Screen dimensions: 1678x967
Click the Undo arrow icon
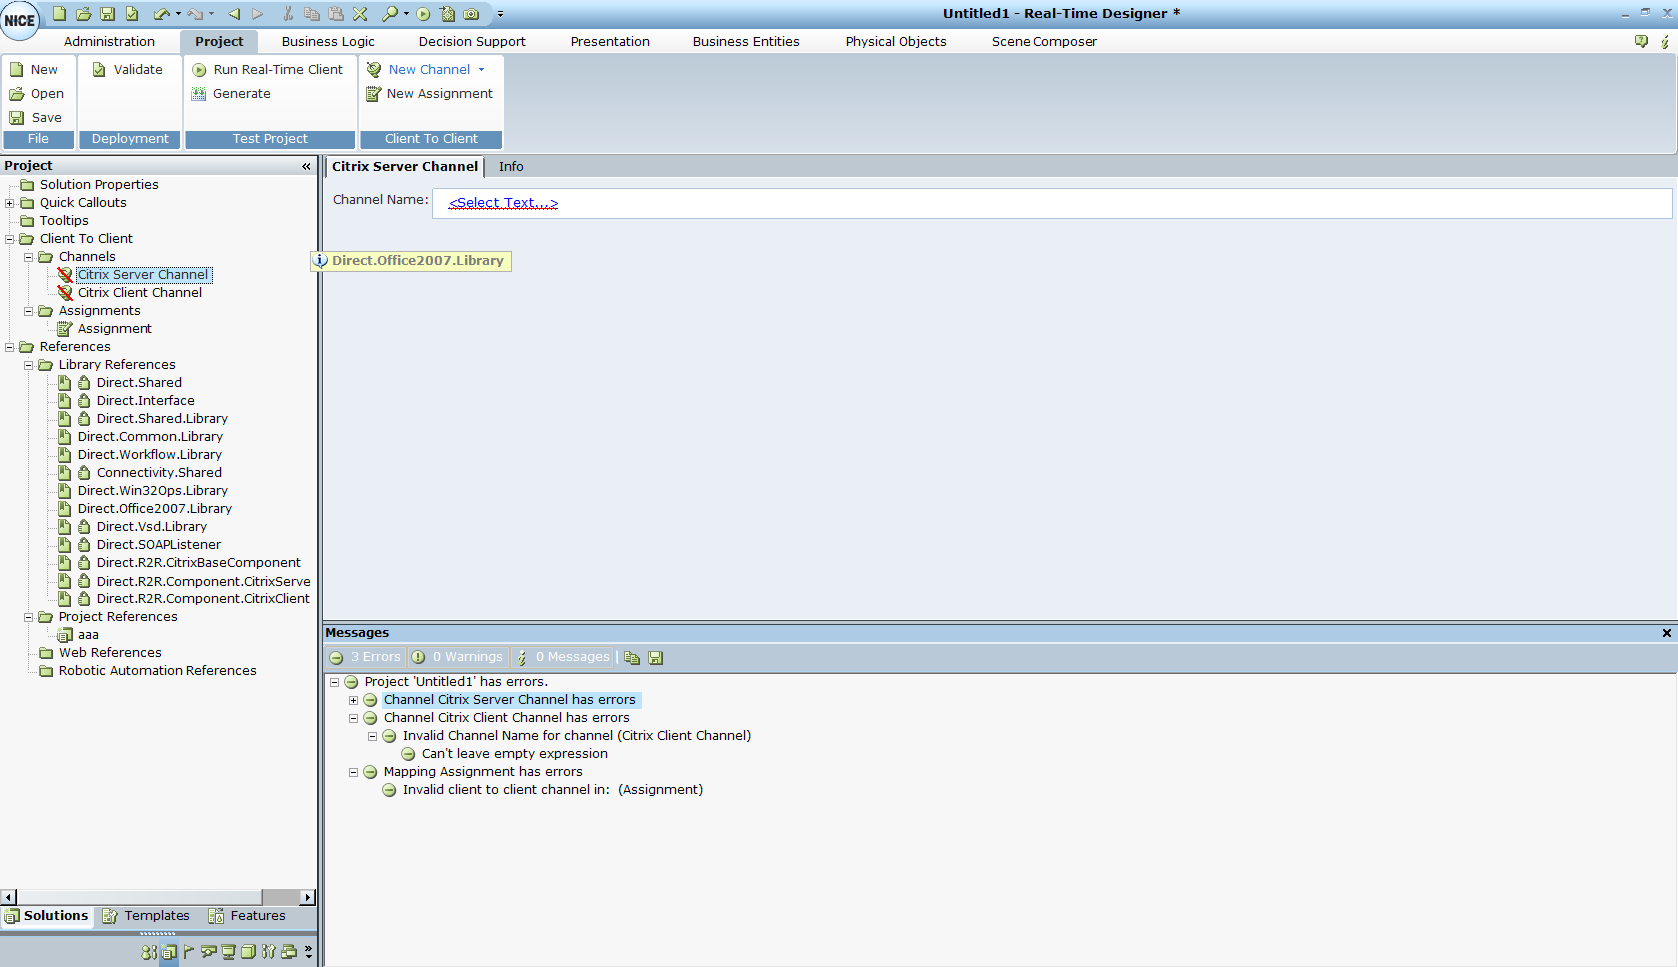coord(161,14)
